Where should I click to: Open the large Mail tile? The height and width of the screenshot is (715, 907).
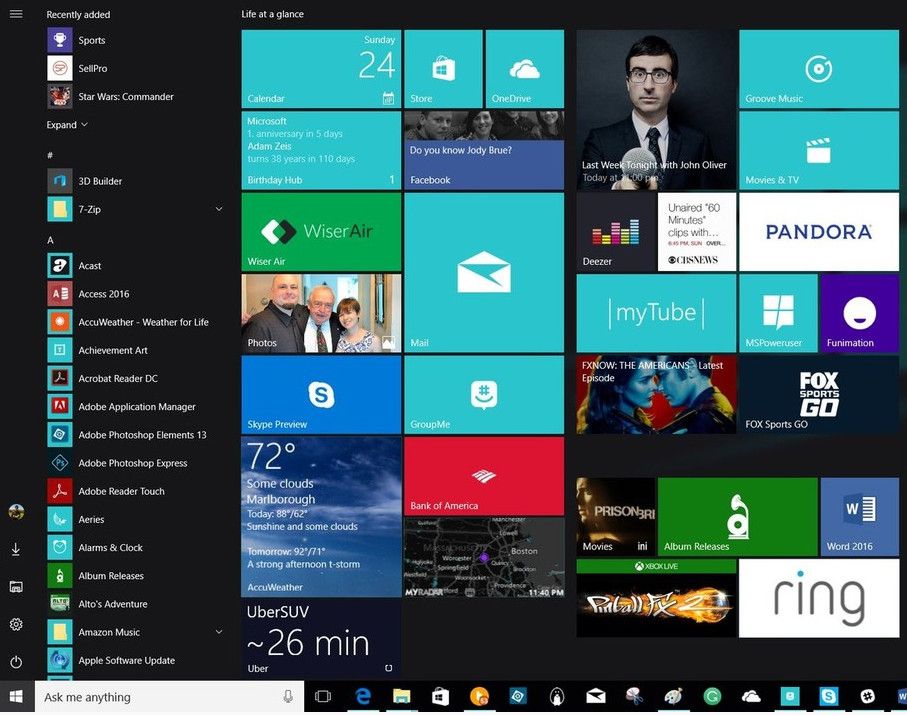click(484, 272)
